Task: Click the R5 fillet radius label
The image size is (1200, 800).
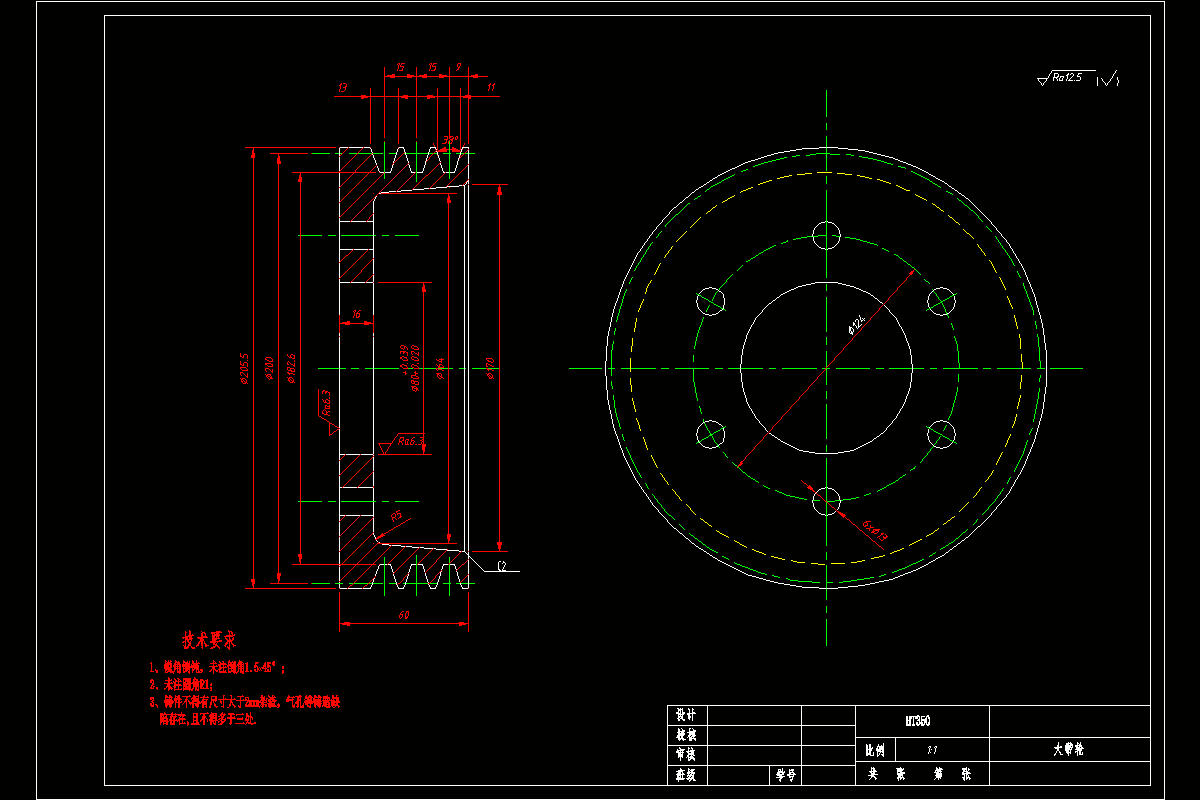Action: click(396, 516)
